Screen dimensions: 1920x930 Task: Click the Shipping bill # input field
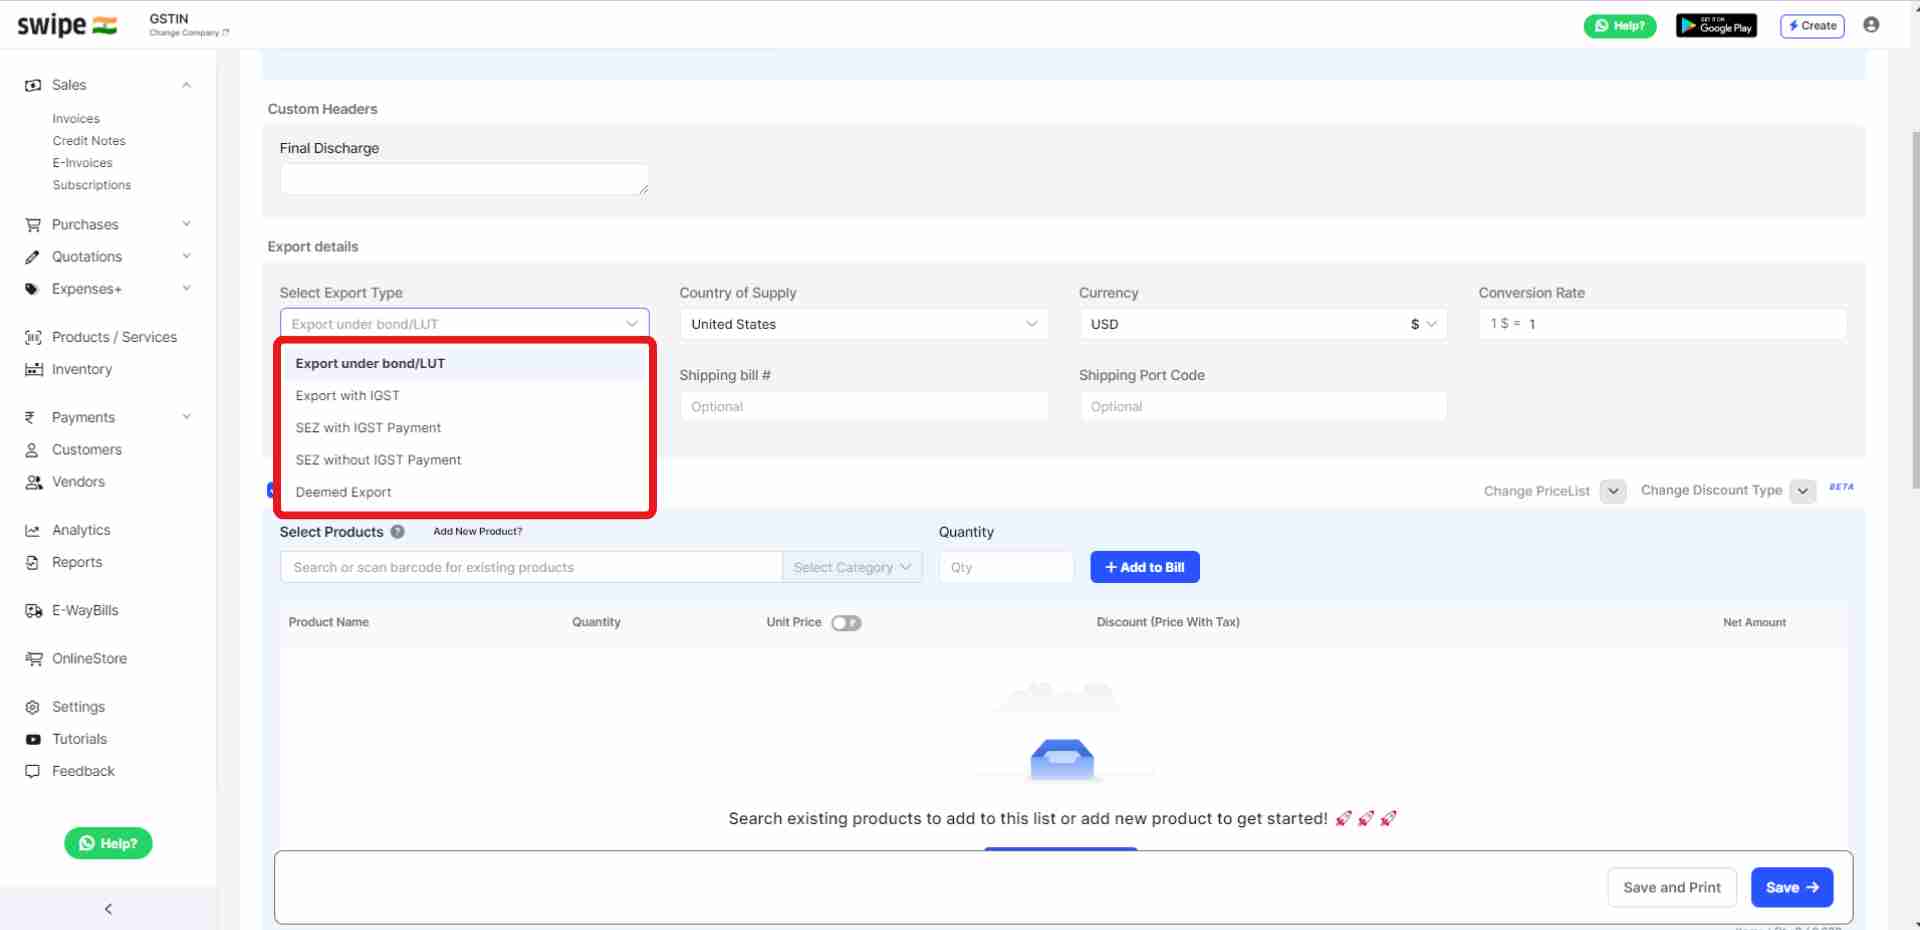tap(863, 407)
